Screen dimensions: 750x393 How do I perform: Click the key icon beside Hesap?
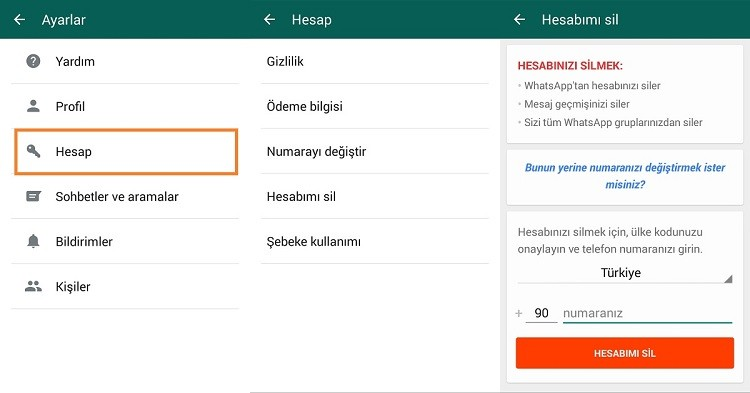click(x=33, y=151)
